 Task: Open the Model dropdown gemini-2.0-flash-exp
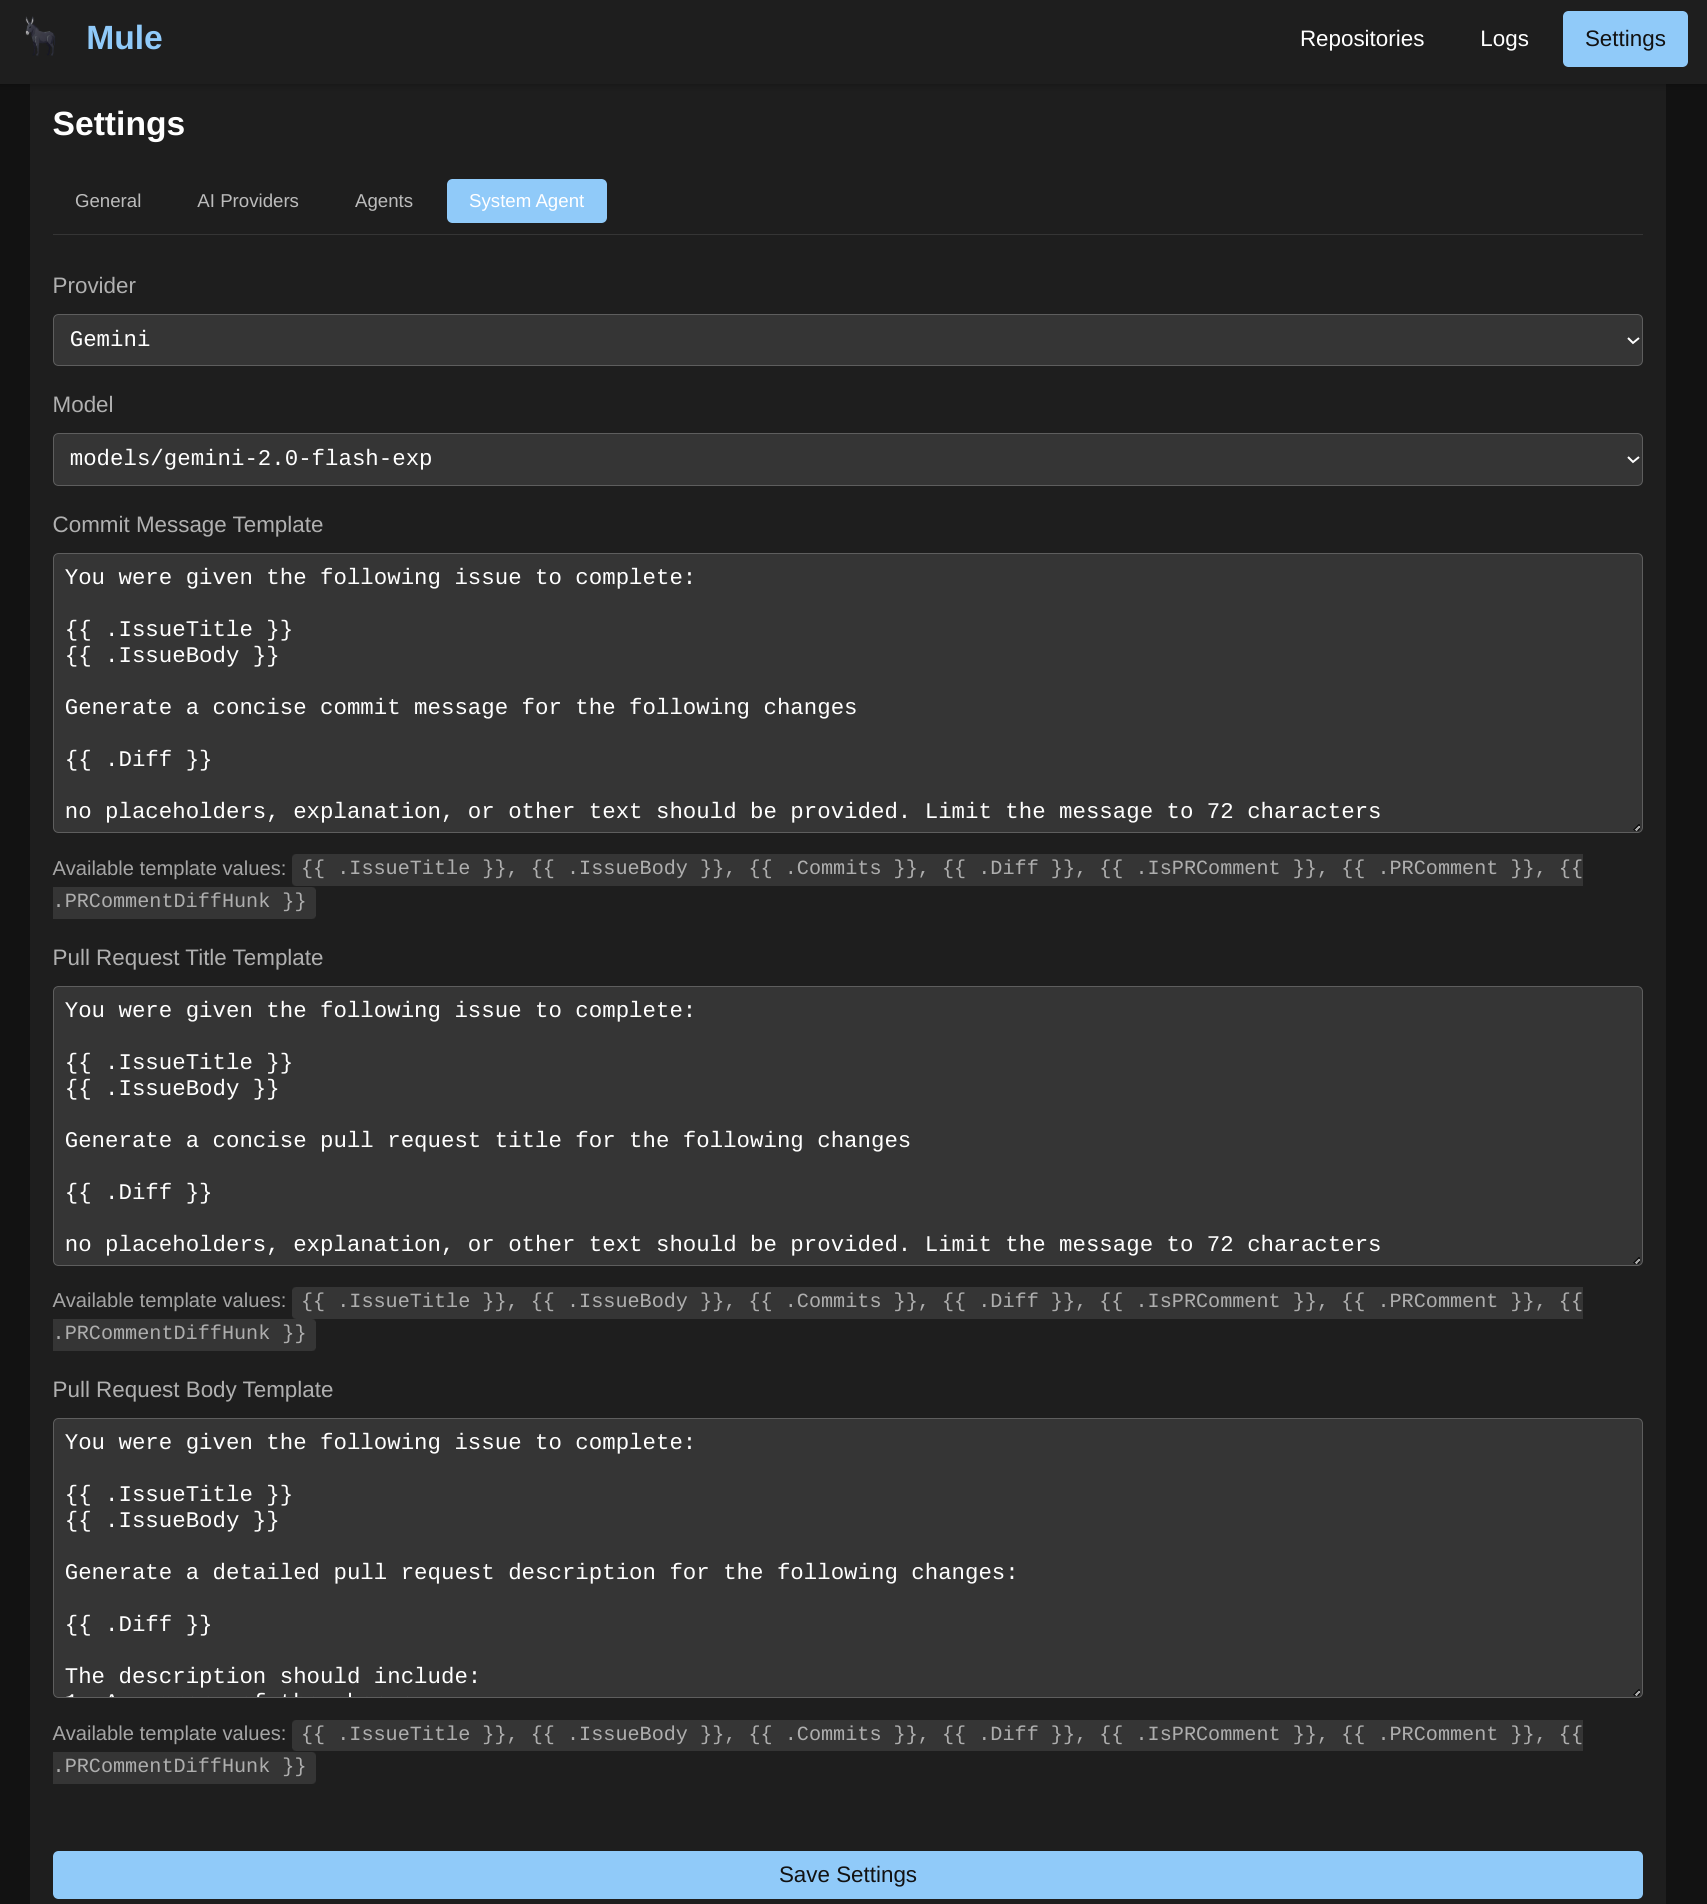coord(847,459)
